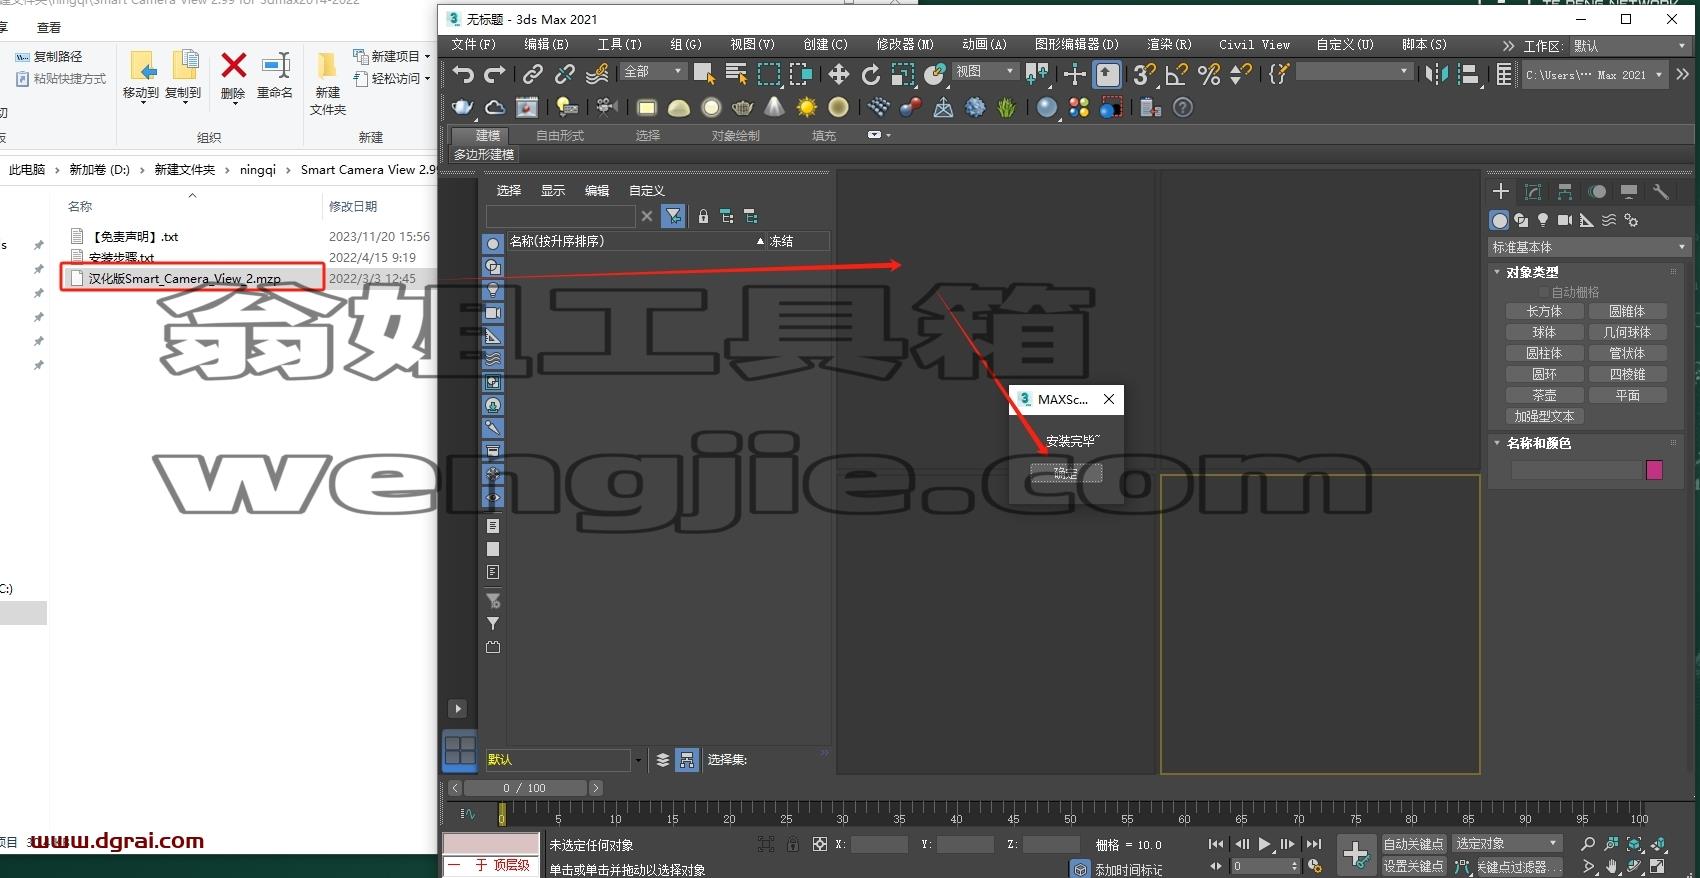The width and height of the screenshot is (1700, 878).
Task: Toggle the Percent Snap button
Action: (1209, 74)
